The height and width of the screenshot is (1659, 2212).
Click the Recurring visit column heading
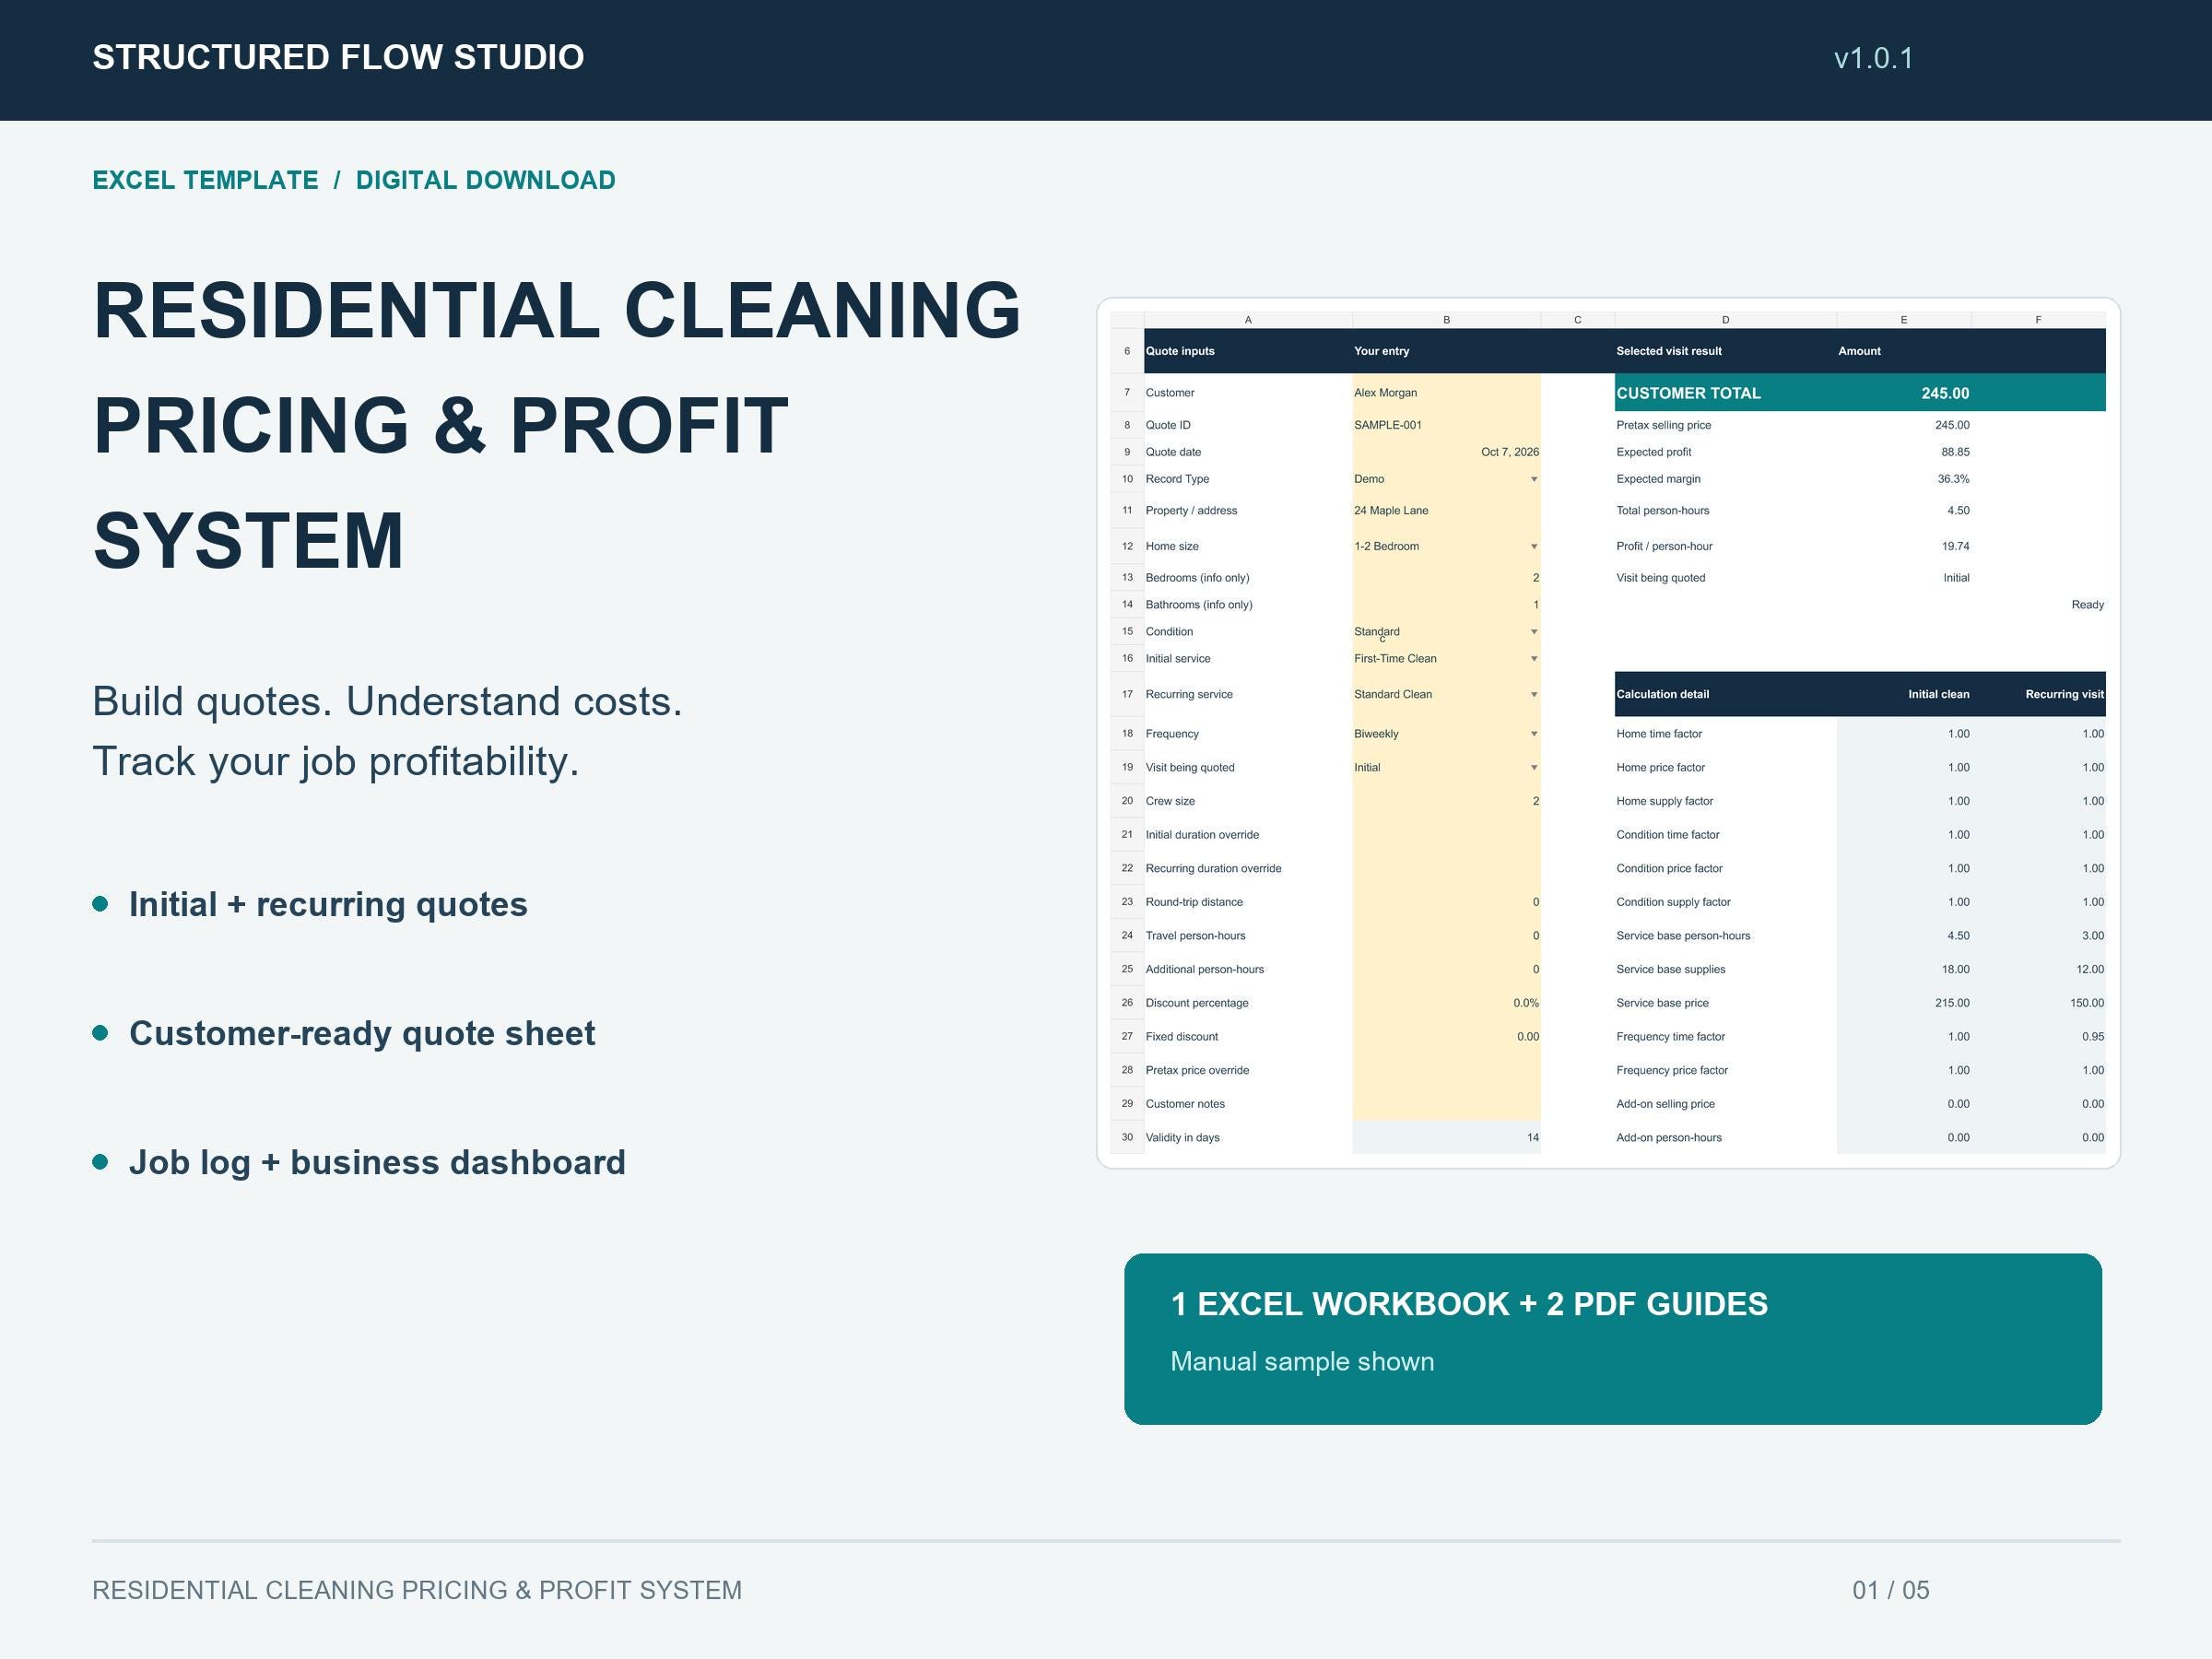[x=2064, y=695]
